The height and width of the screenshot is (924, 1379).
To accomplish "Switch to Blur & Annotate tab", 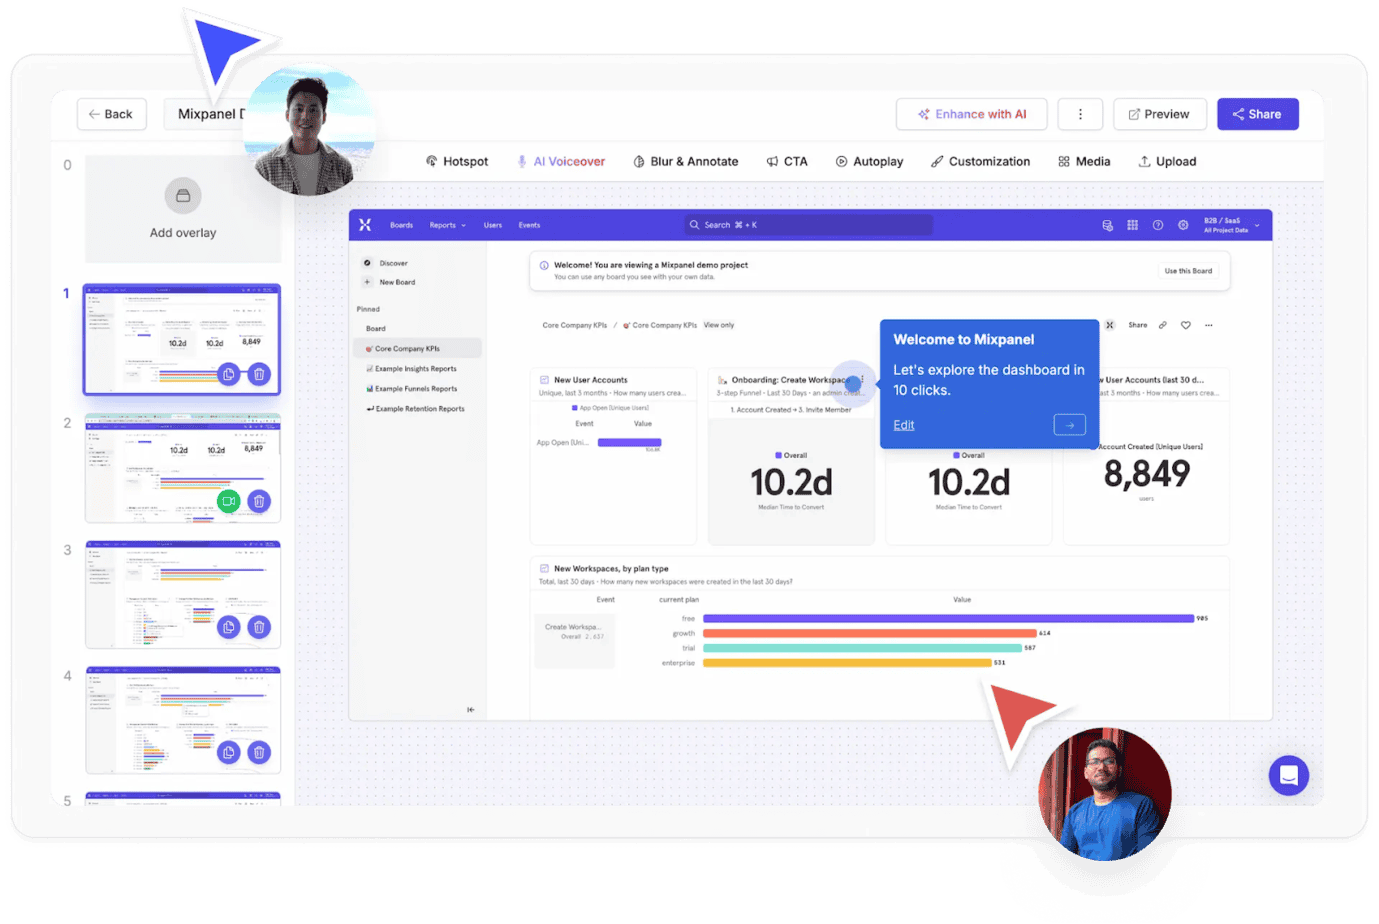I will coord(686,161).
